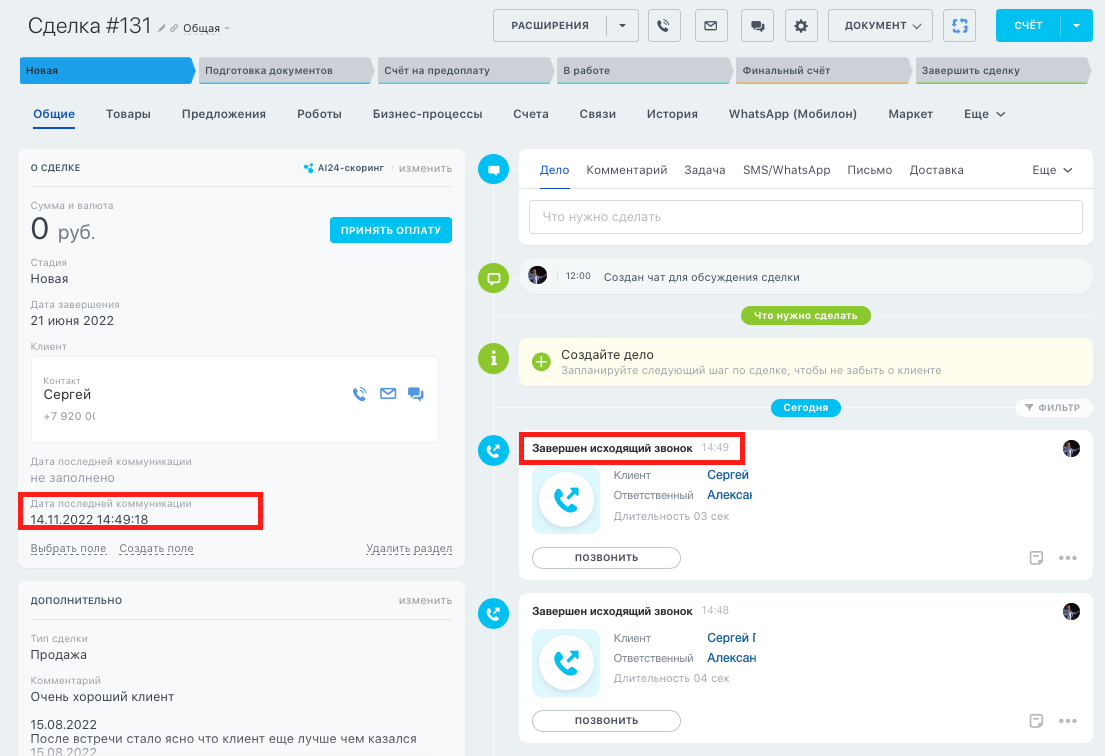Click the note icon on 14:48 call entry

point(1036,721)
